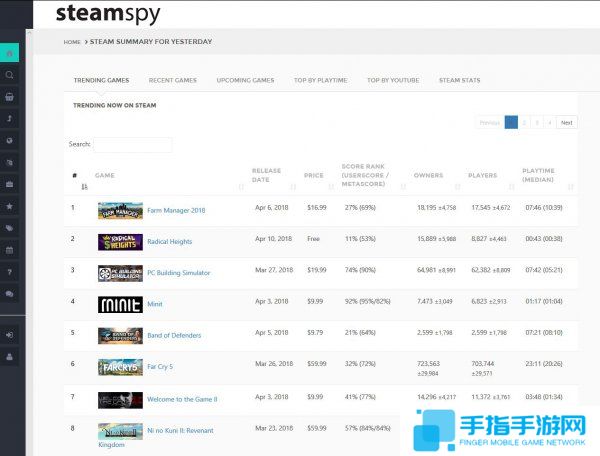Open the Minit game logo thumbnail

pyautogui.click(x=120, y=305)
